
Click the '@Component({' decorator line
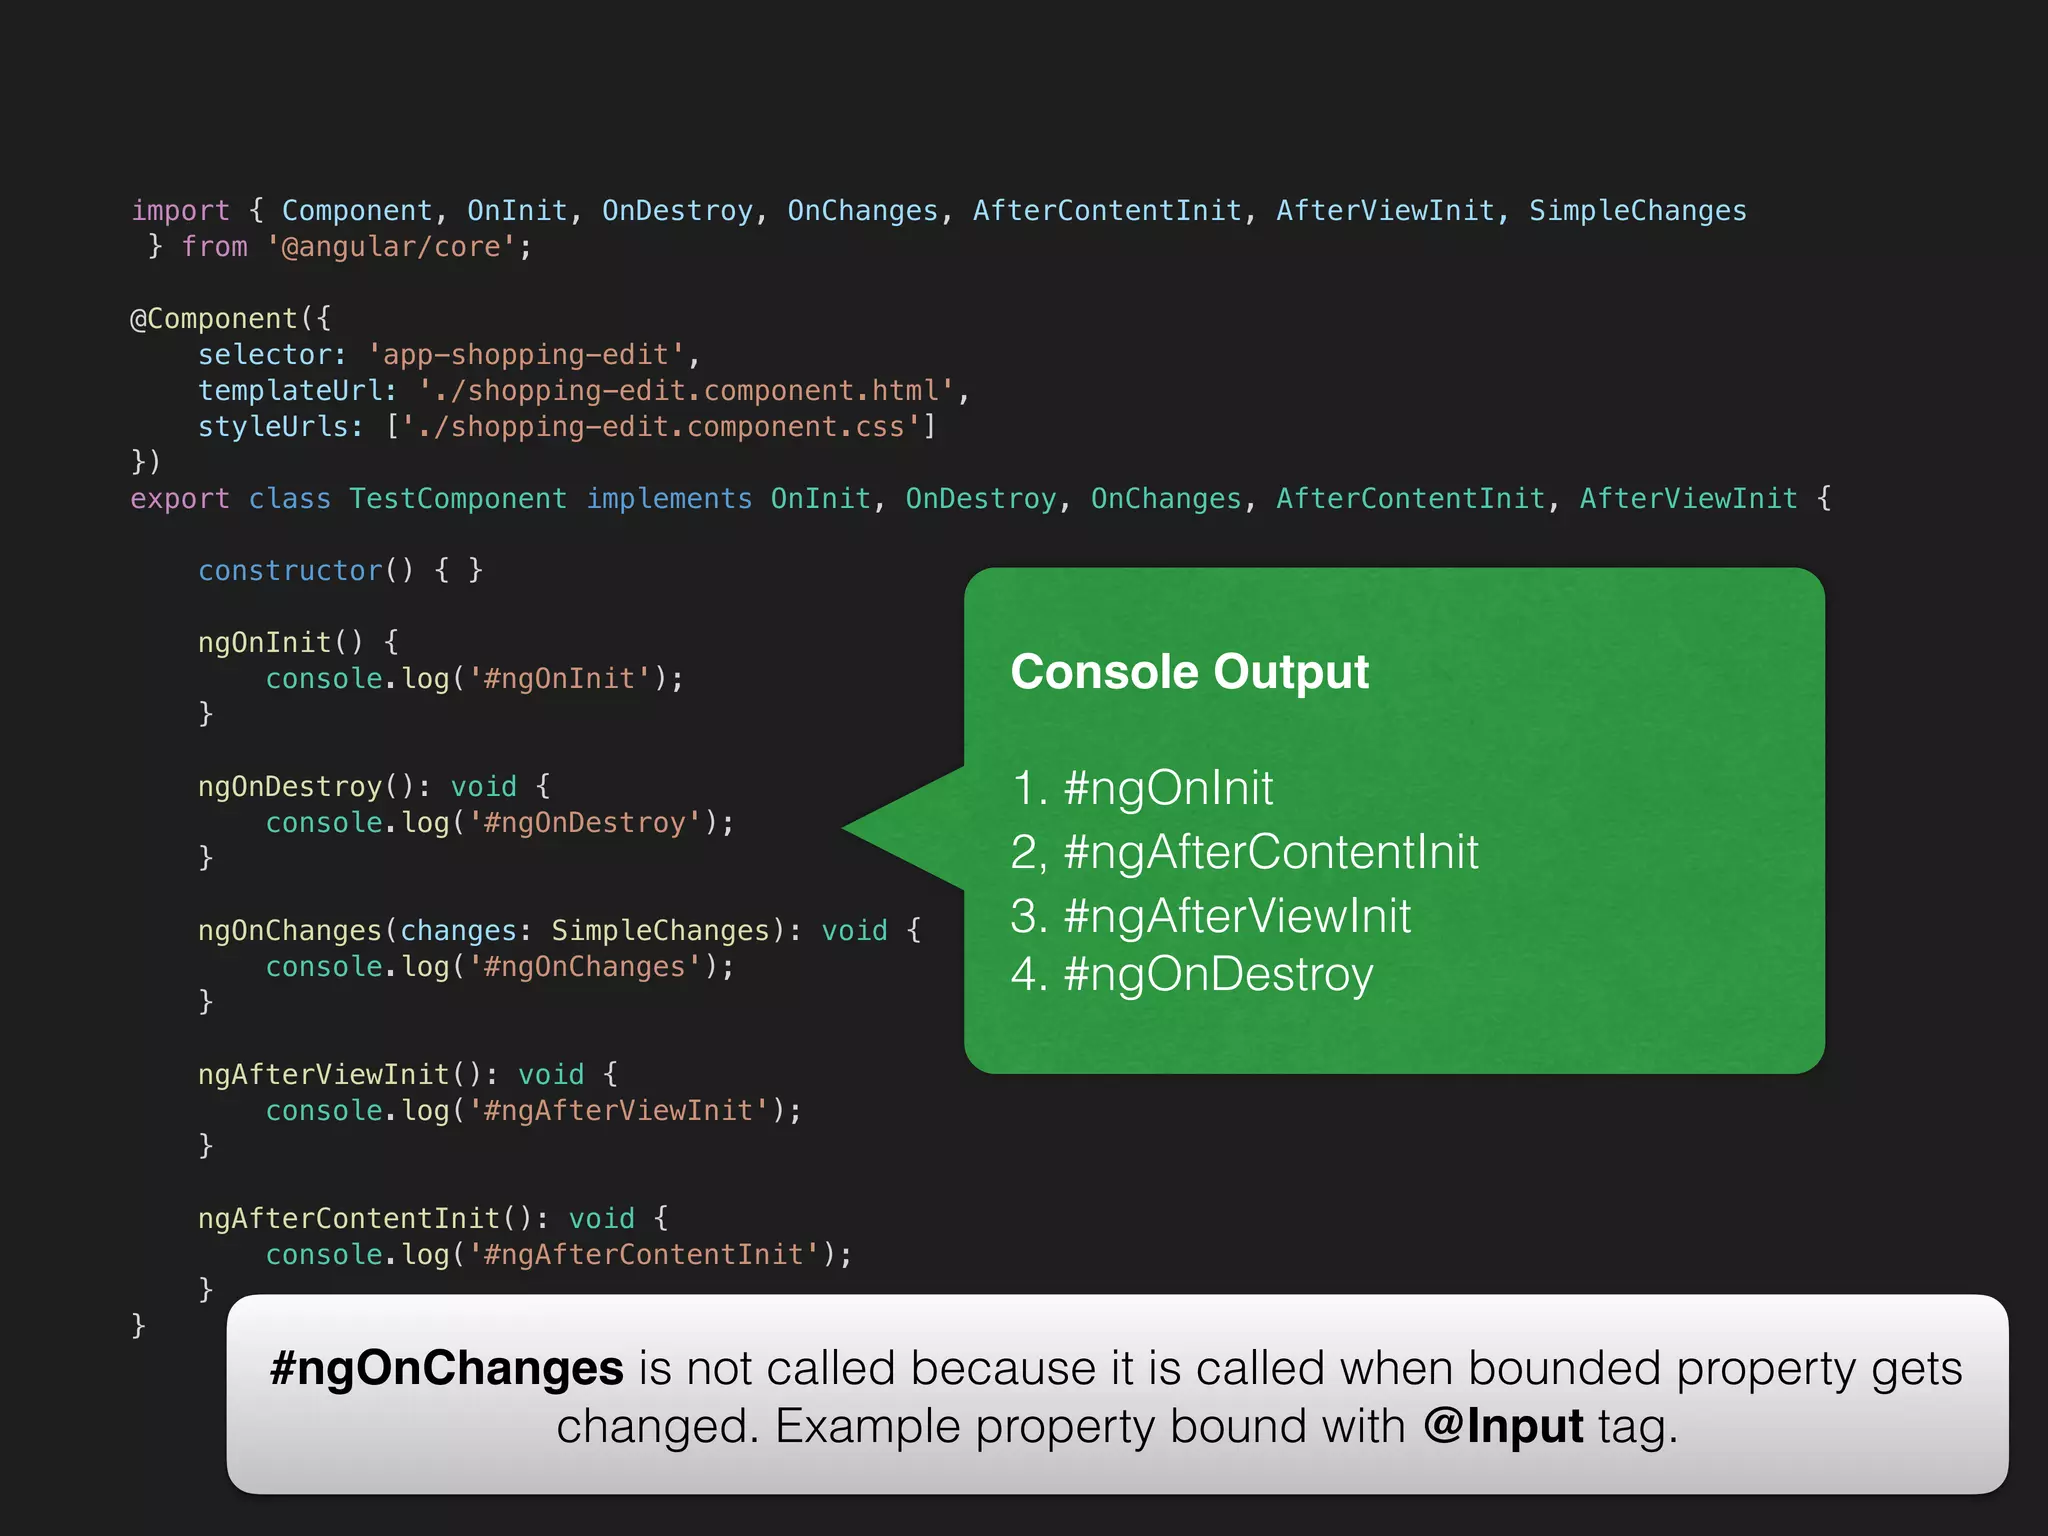(230, 319)
